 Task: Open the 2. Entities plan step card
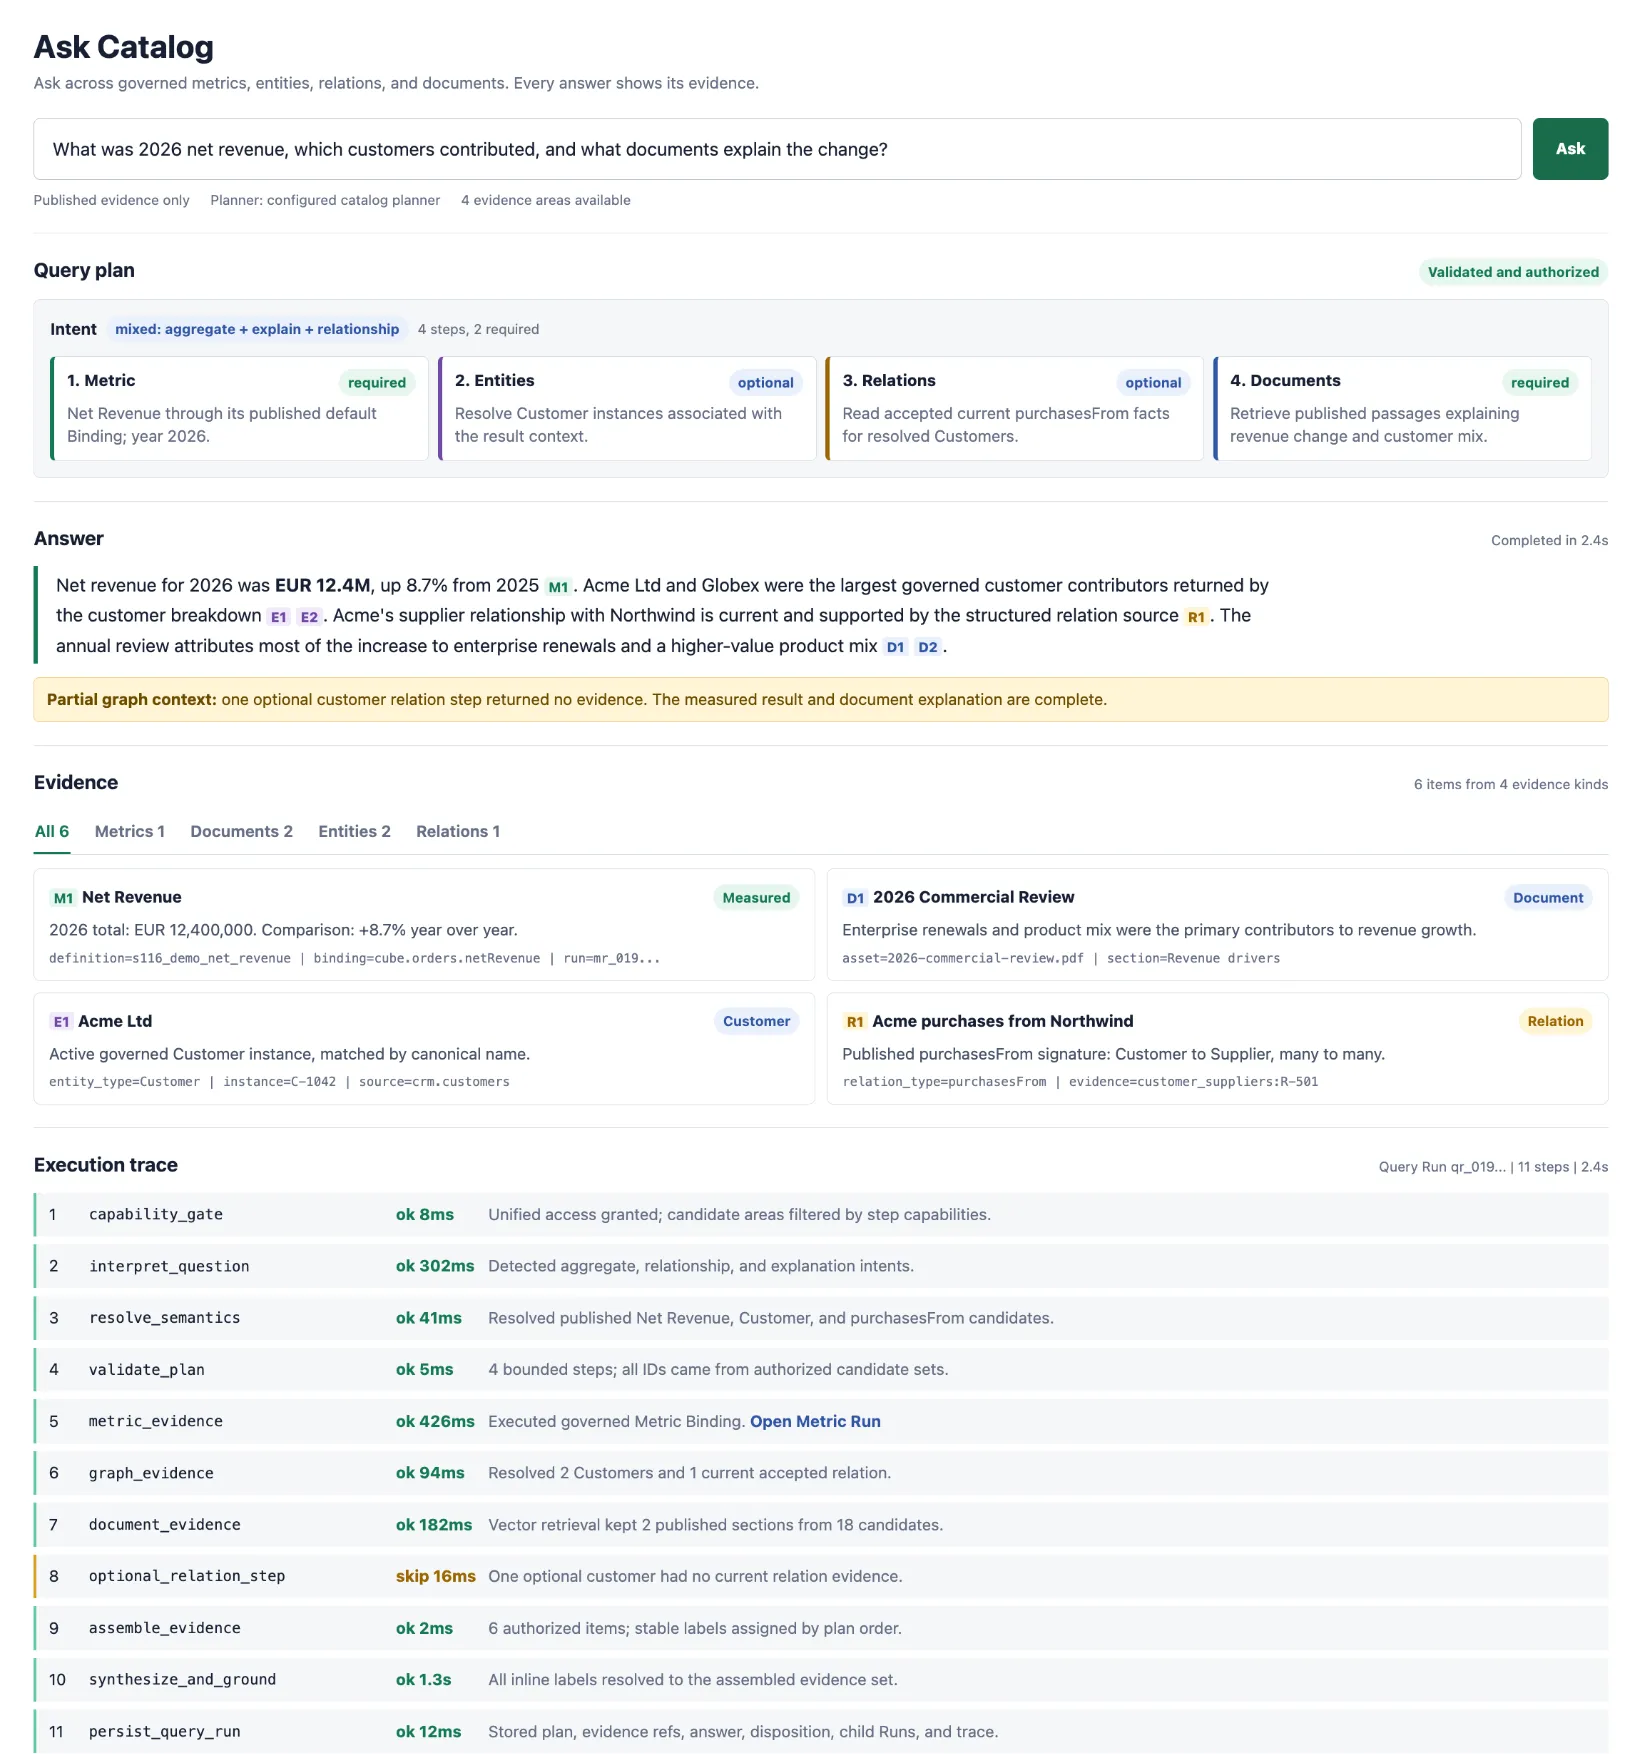coord(627,408)
